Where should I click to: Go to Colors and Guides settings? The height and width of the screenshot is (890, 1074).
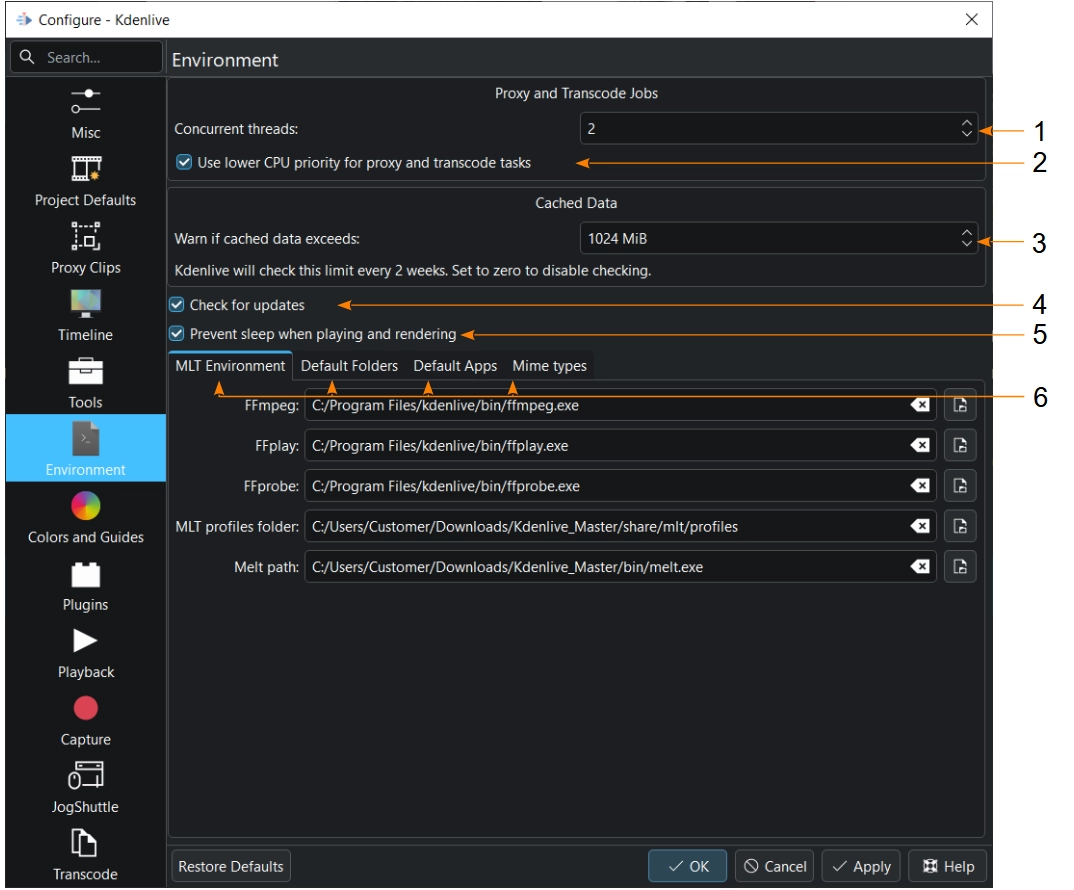[x=85, y=517]
